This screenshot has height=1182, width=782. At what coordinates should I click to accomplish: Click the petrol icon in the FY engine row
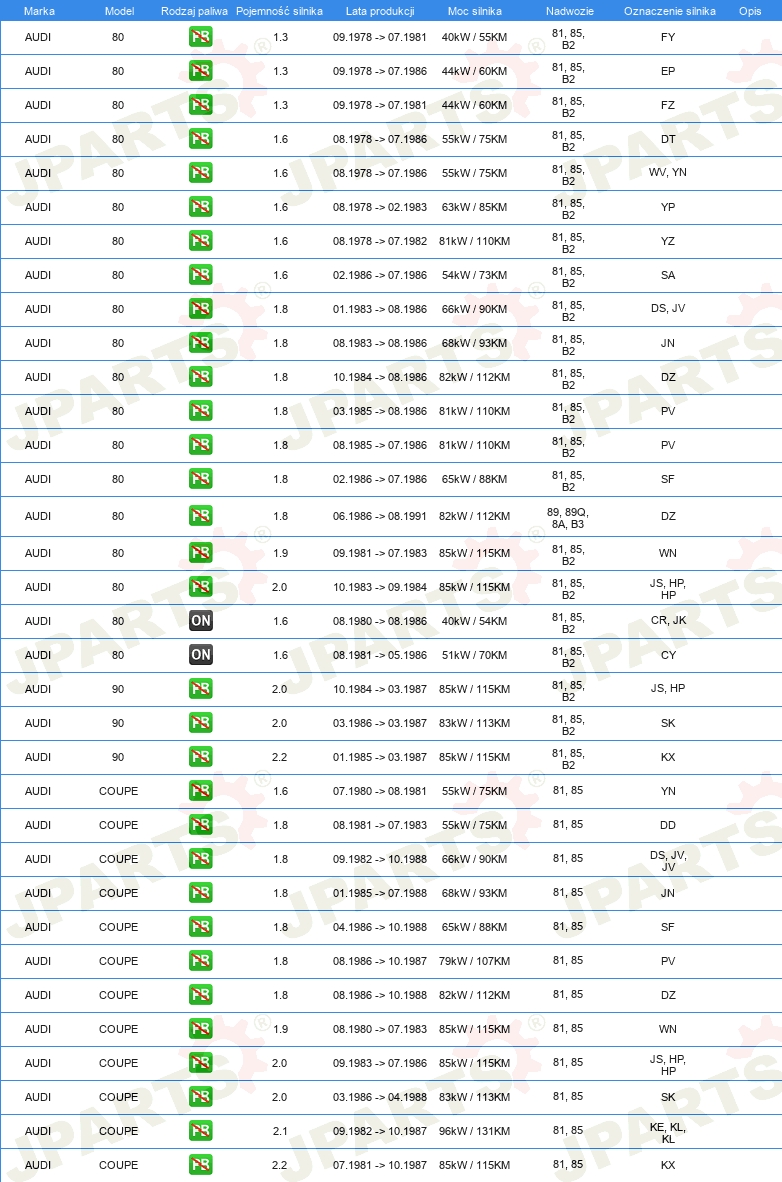point(201,37)
